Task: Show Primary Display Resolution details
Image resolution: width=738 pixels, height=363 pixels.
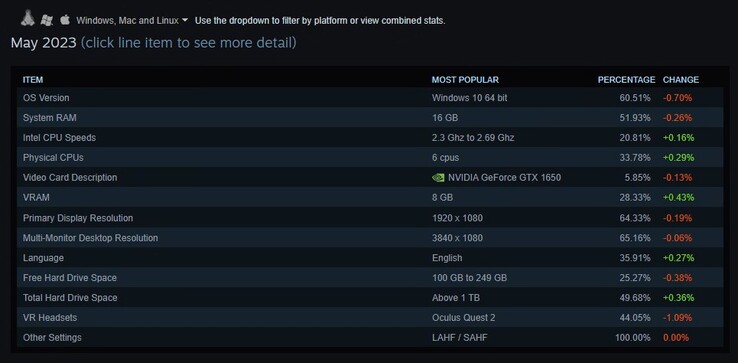Action: [x=370, y=218]
